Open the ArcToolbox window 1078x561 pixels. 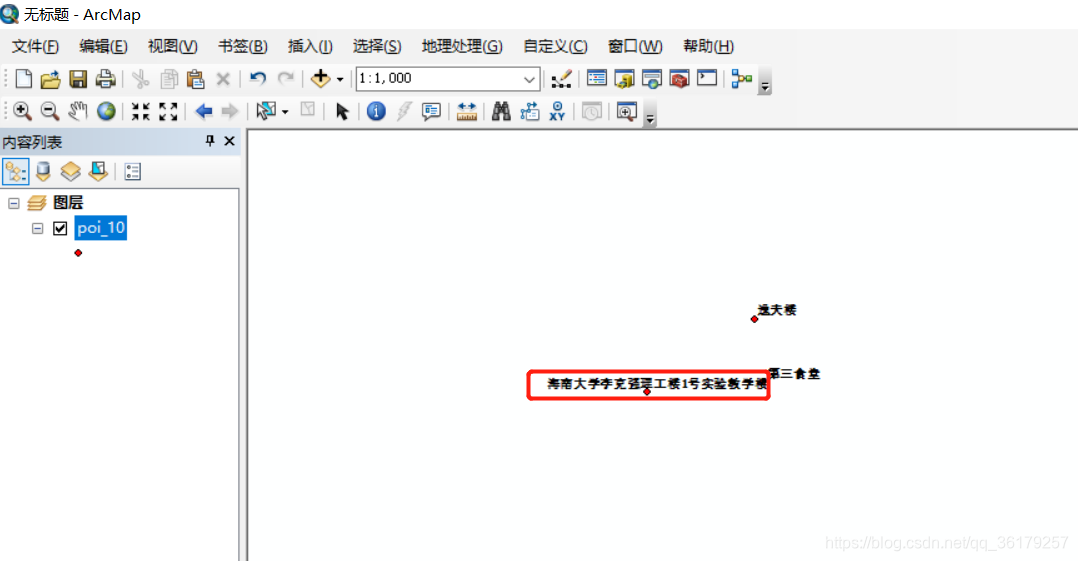point(679,79)
